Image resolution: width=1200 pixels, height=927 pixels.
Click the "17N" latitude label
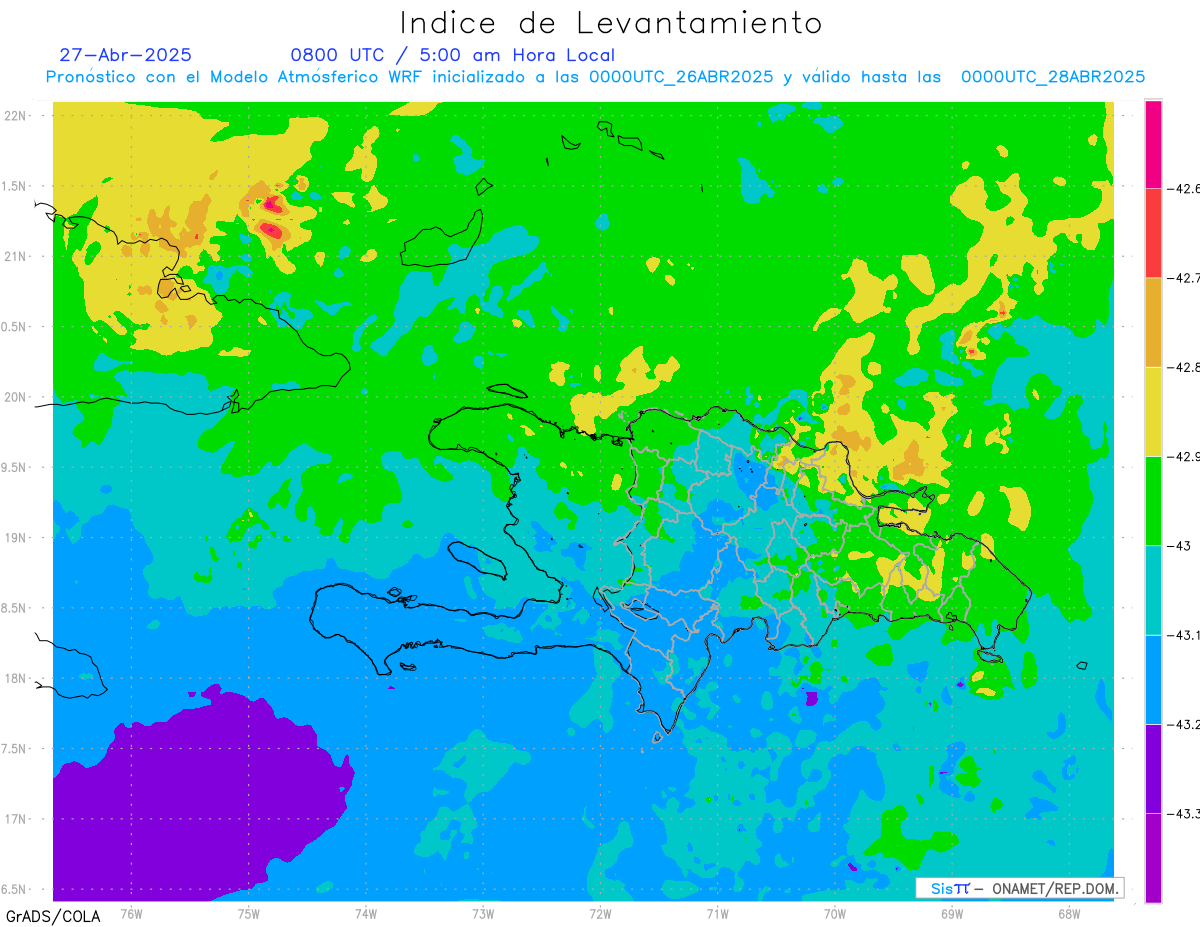click(x=15, y=819)
